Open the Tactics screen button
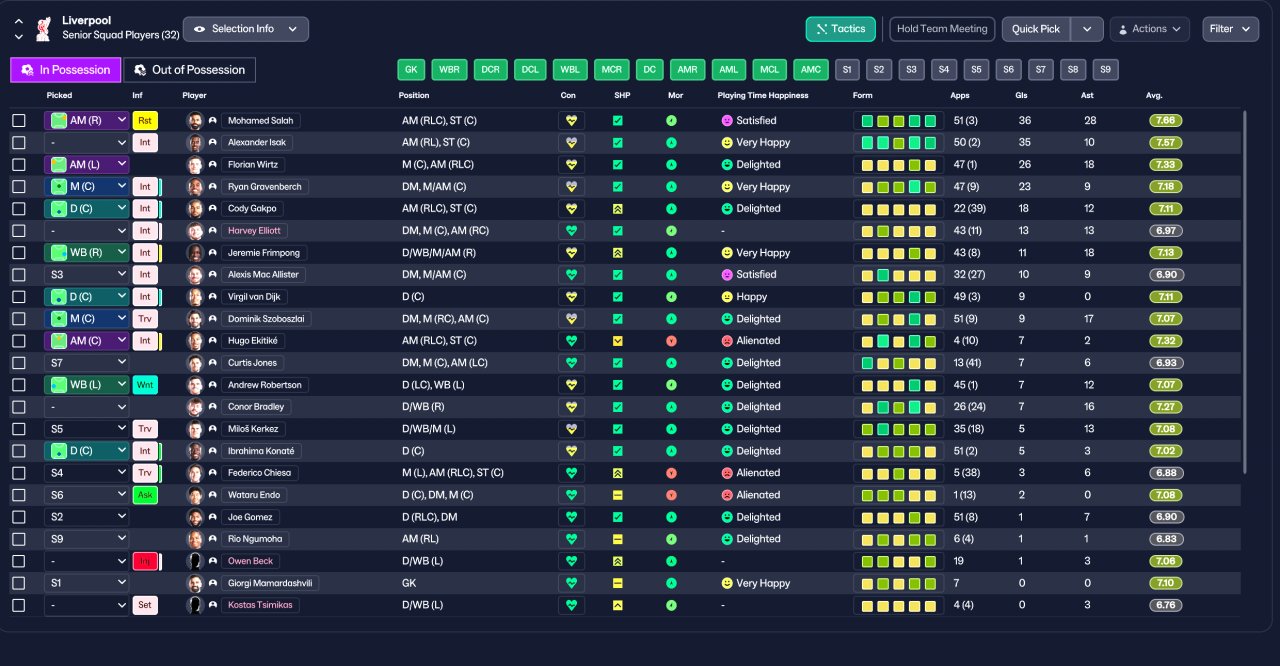1280x666 pixels. (841, 29)
